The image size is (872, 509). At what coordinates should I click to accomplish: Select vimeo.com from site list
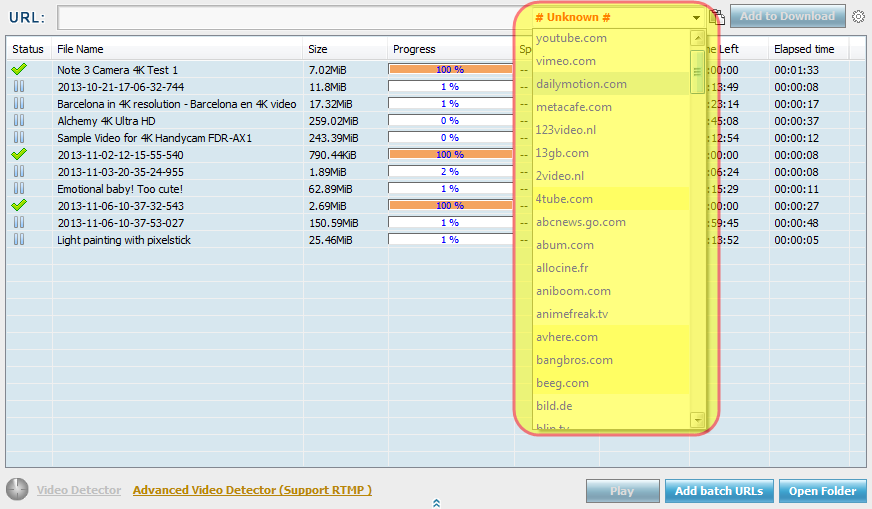[611, 61]
